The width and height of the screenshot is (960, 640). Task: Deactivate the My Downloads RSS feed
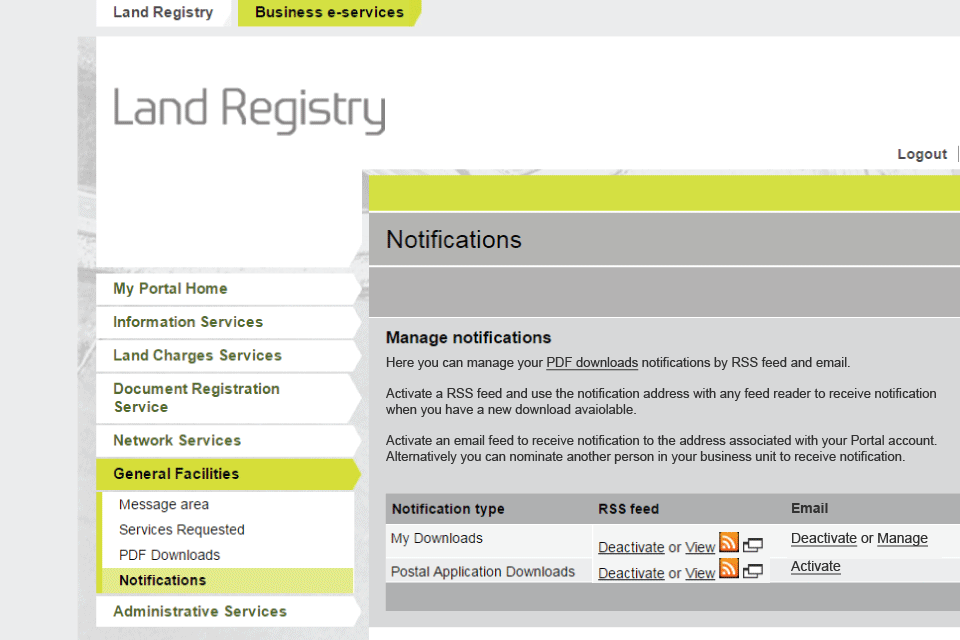coord(631,547)
